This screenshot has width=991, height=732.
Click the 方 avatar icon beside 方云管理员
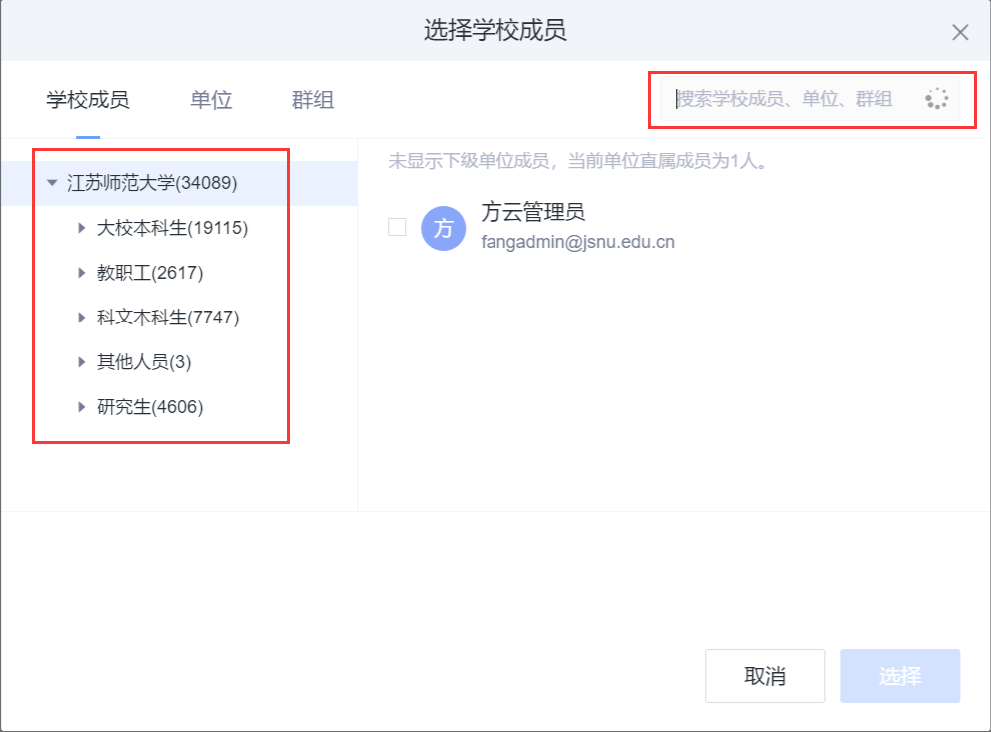[x=443, y=228]
